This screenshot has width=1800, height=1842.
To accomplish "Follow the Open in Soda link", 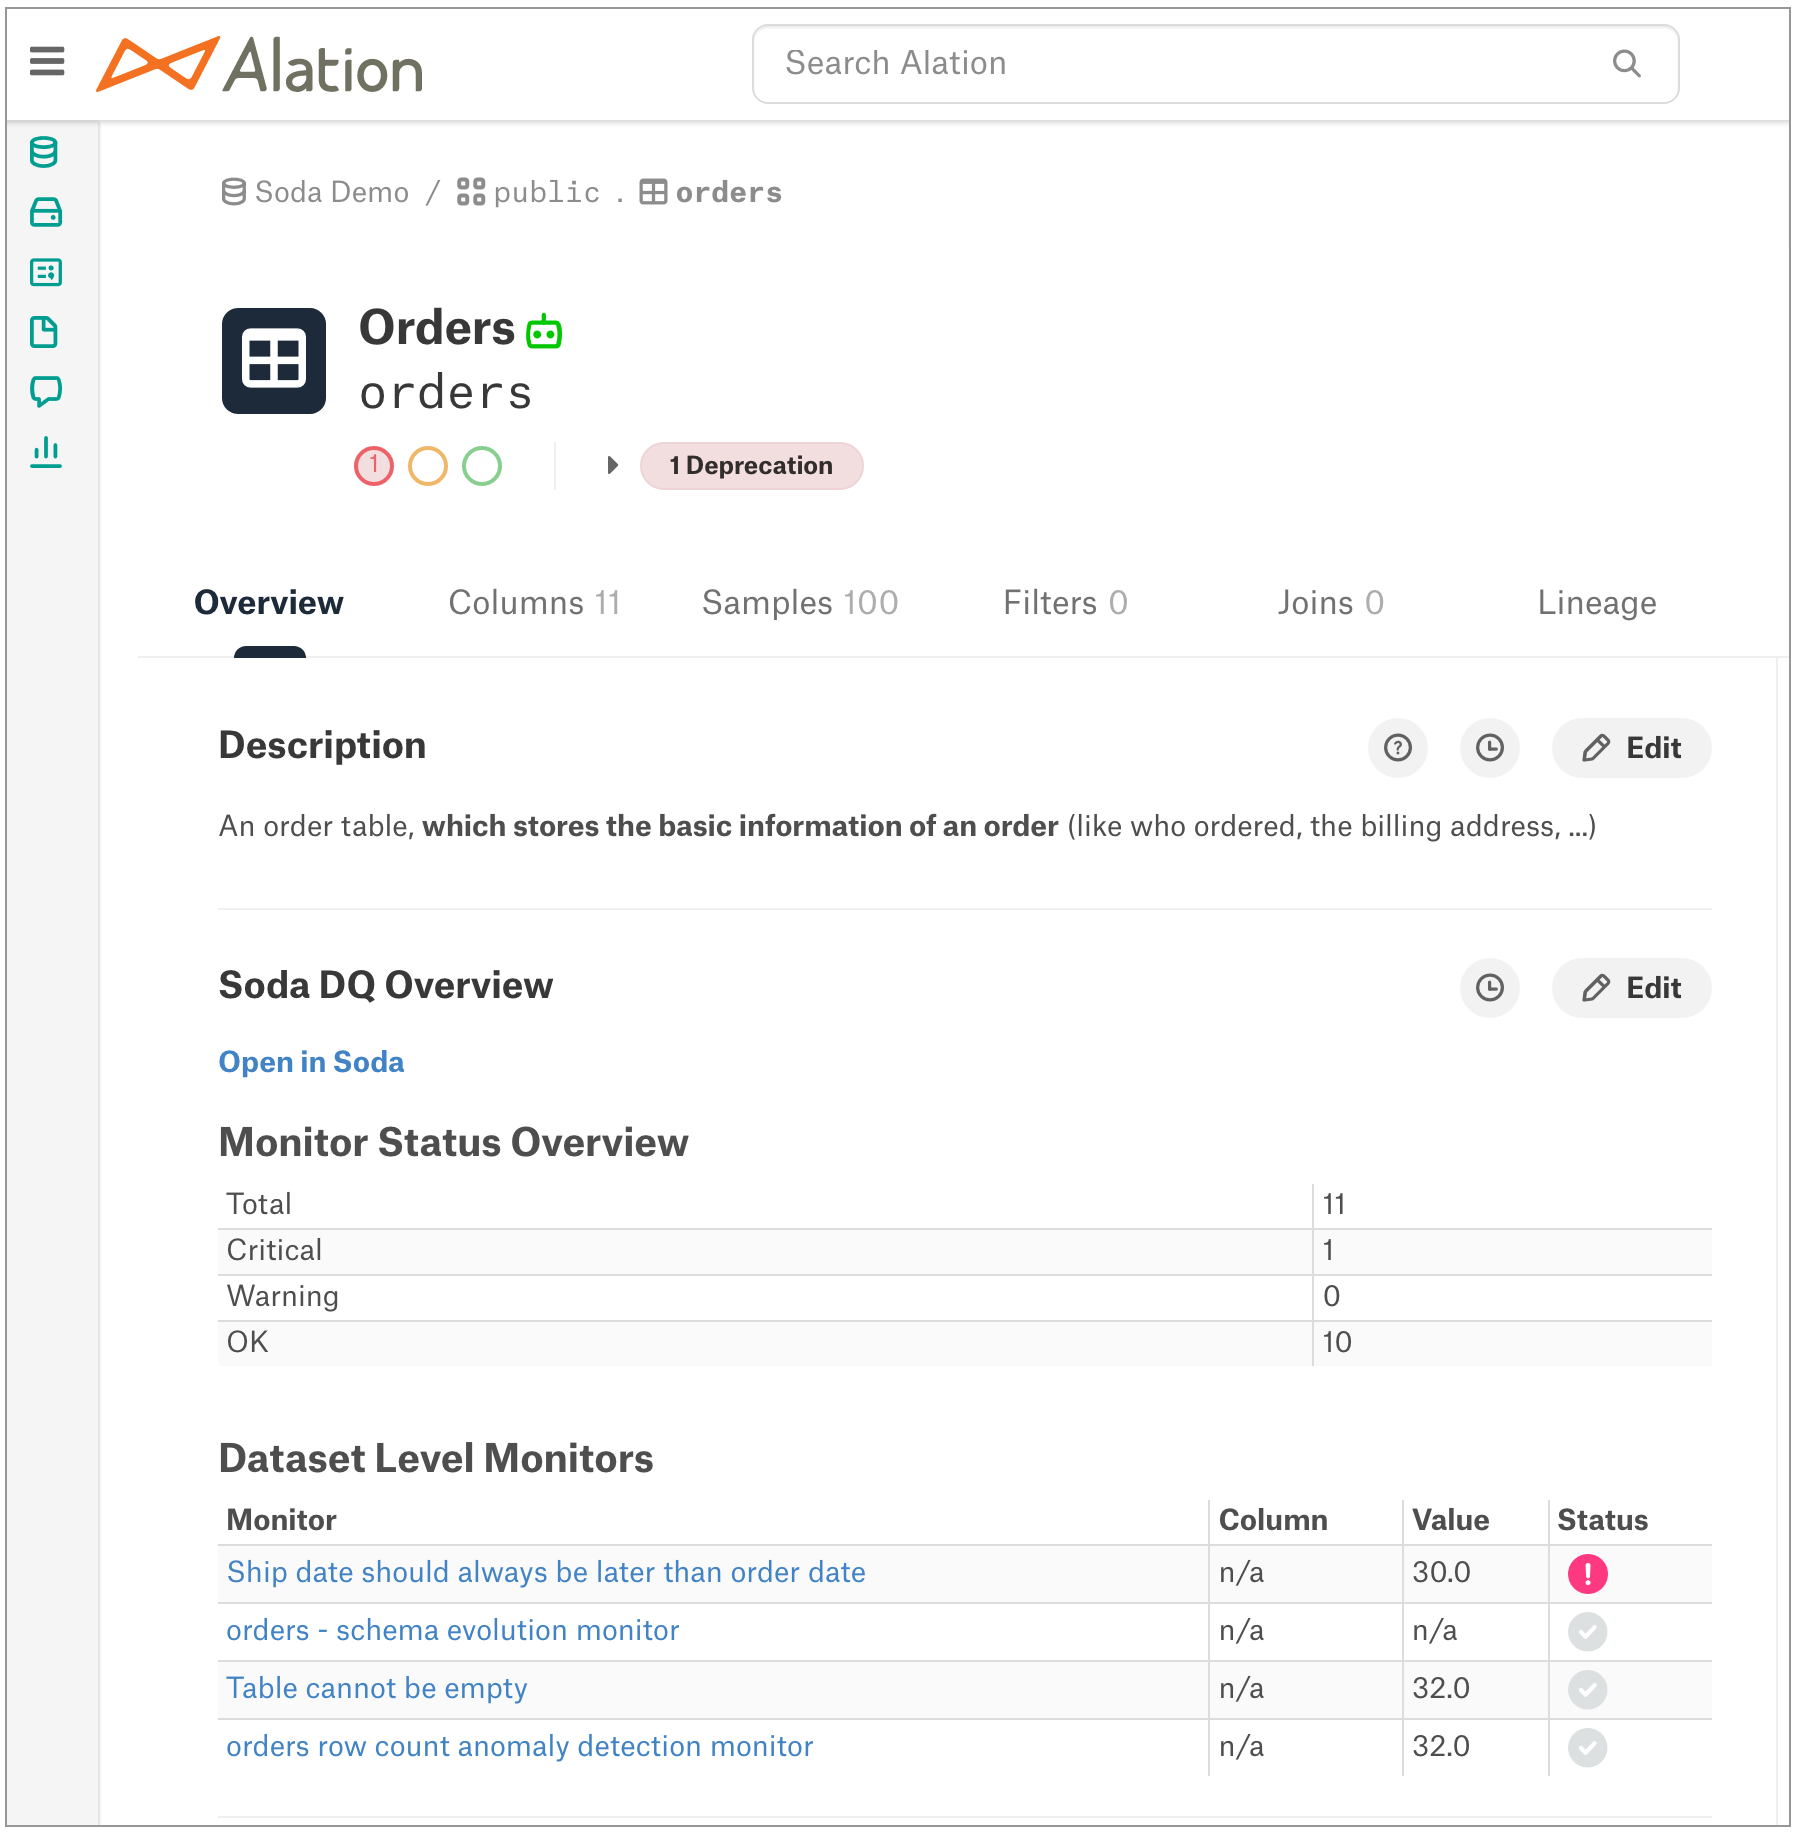I will (x=311, y=1062).
